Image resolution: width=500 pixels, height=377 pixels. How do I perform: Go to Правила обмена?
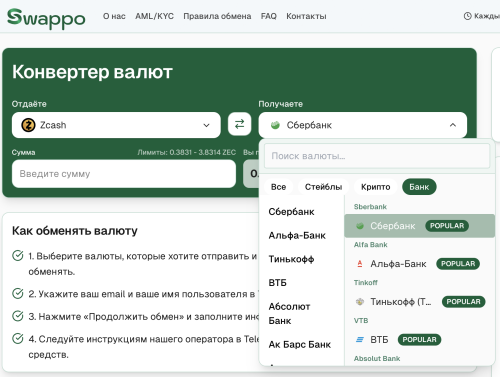click(x=217, y=16)
